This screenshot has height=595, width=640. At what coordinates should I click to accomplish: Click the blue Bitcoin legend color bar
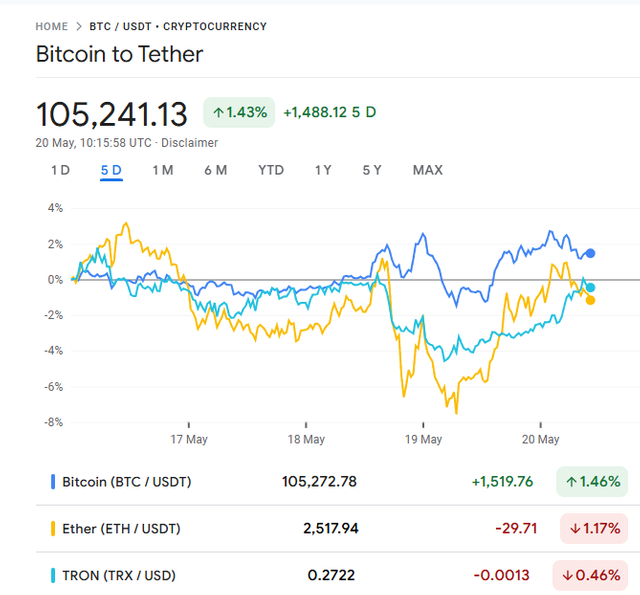click(x=53, y=481)
